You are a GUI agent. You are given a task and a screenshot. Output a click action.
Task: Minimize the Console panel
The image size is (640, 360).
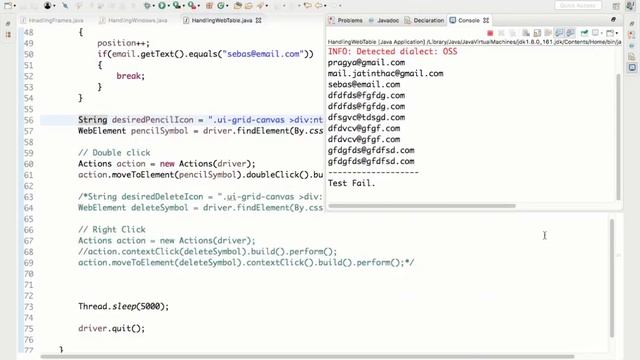coord(613,20)
